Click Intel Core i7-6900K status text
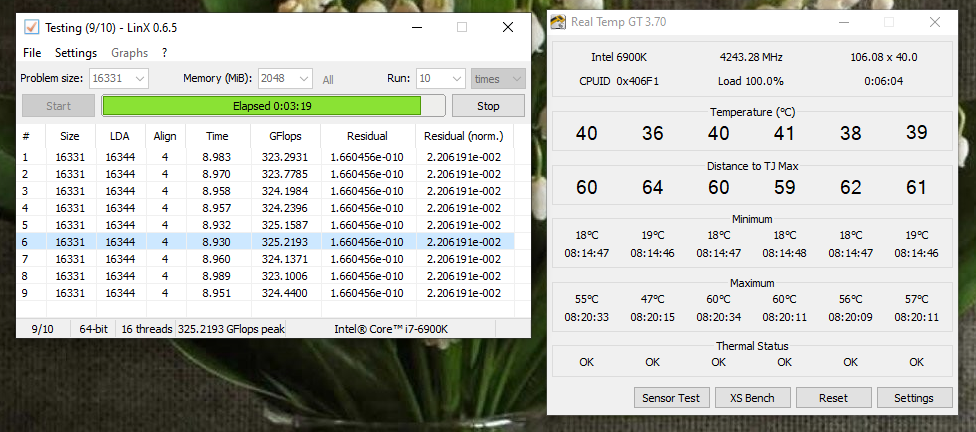976x432 pixels. (391, 329)
